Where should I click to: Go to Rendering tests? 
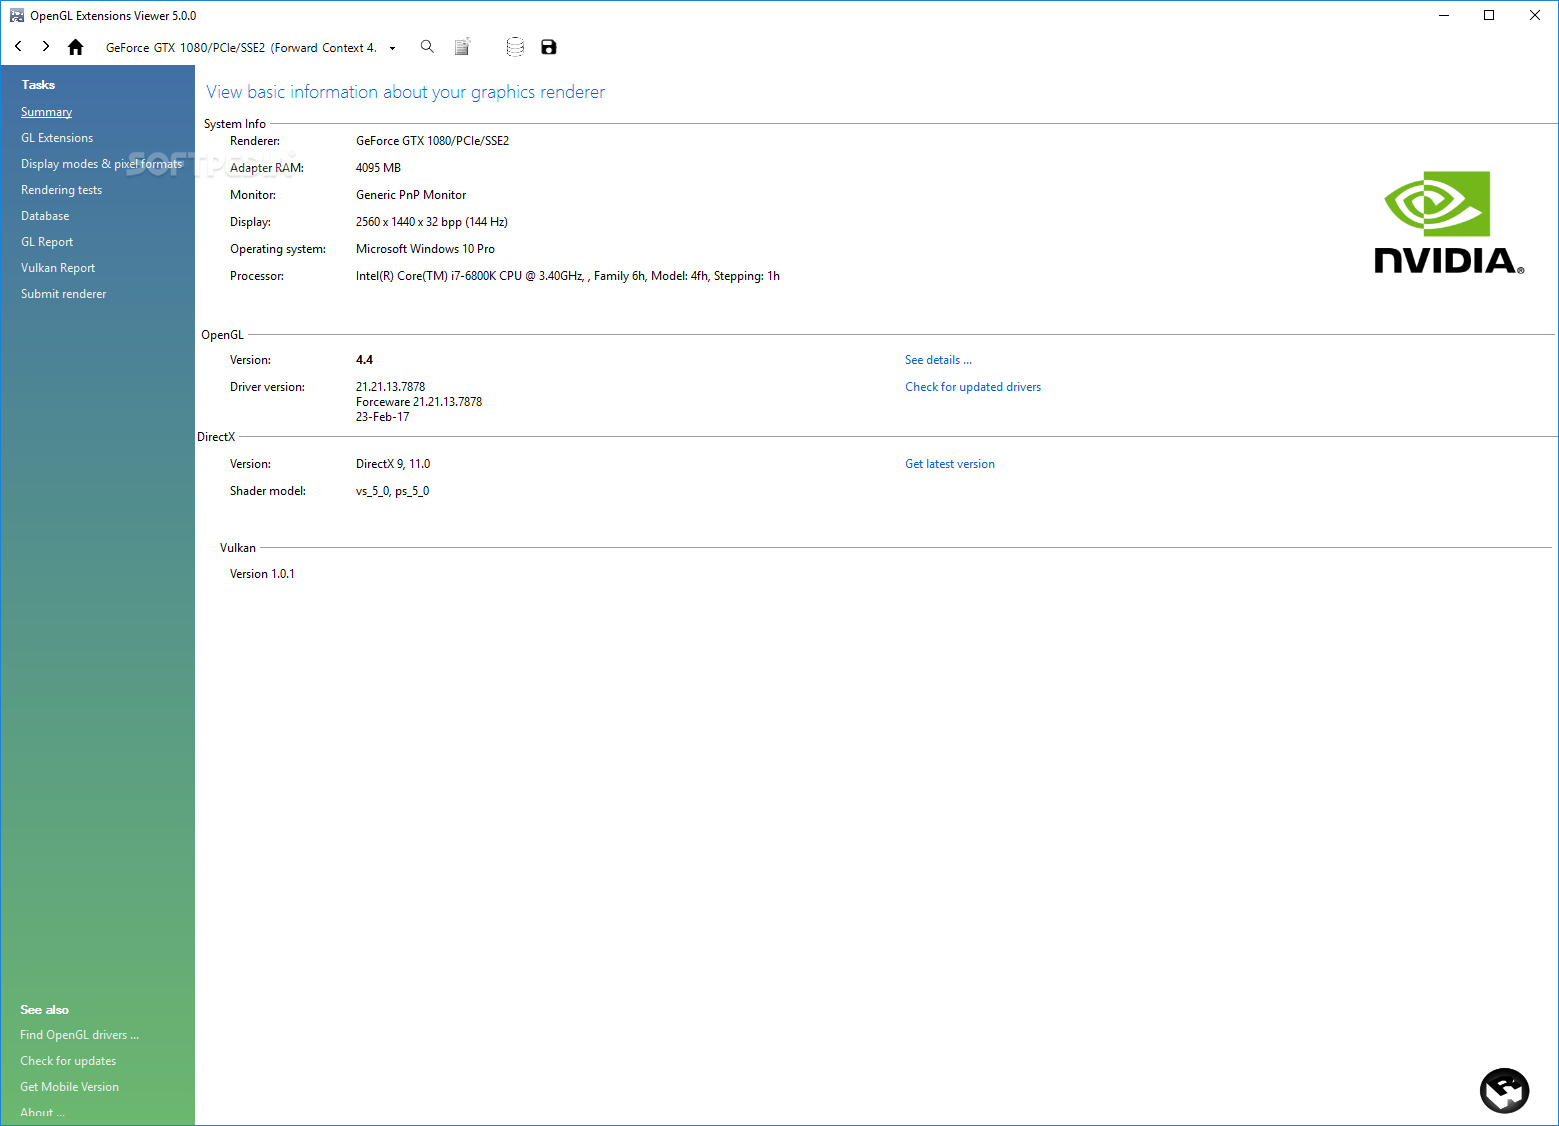click(62, 190)
